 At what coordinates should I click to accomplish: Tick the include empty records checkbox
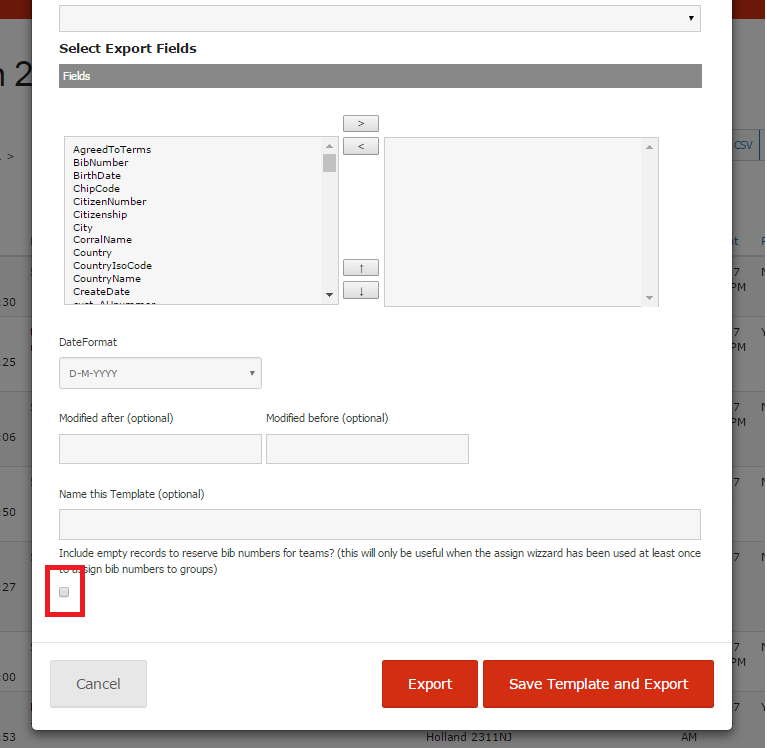click(x=64, y=592)
